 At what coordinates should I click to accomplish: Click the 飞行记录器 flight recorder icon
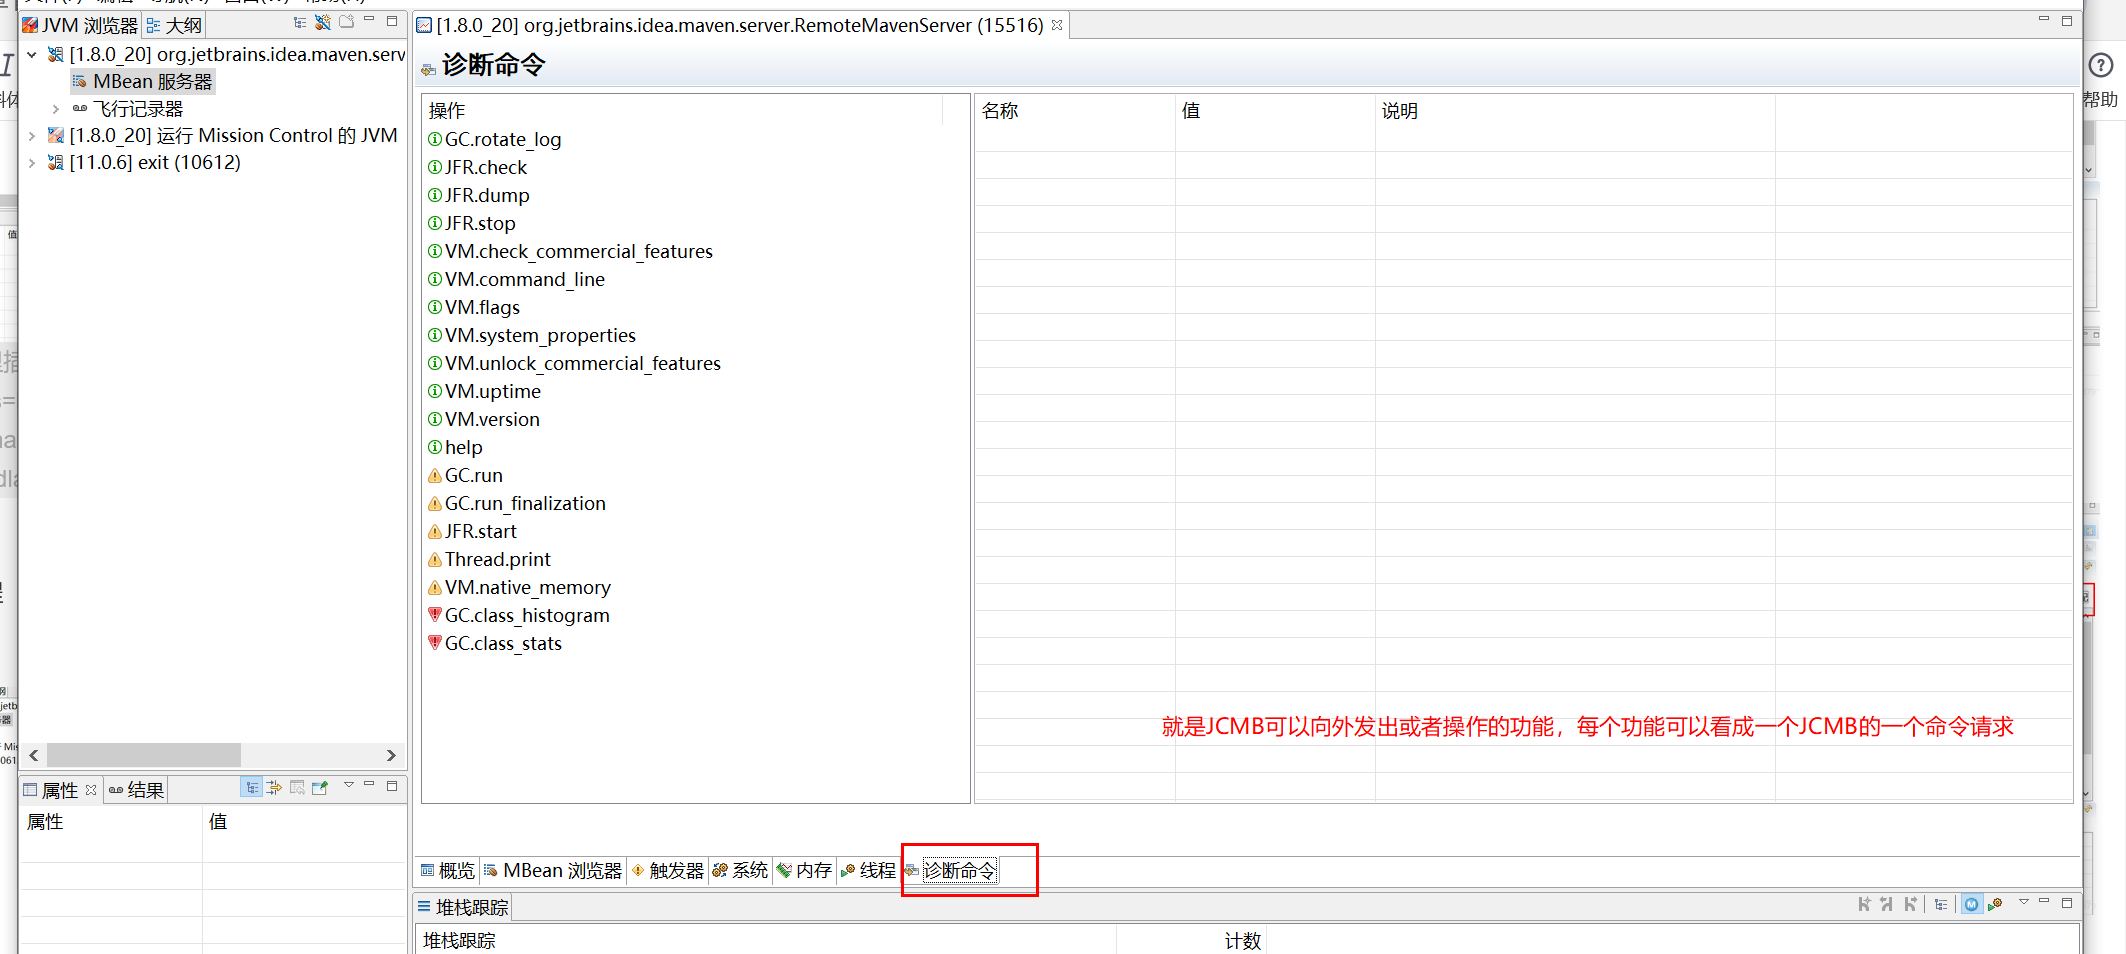pyautogui.click(x=80, y=109)
